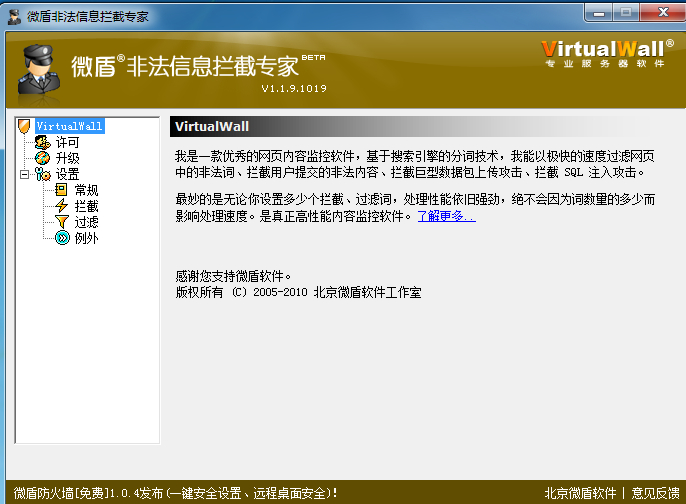Open the 例外 settings page
Screen dimensions: 686x504
click(86, 238)
